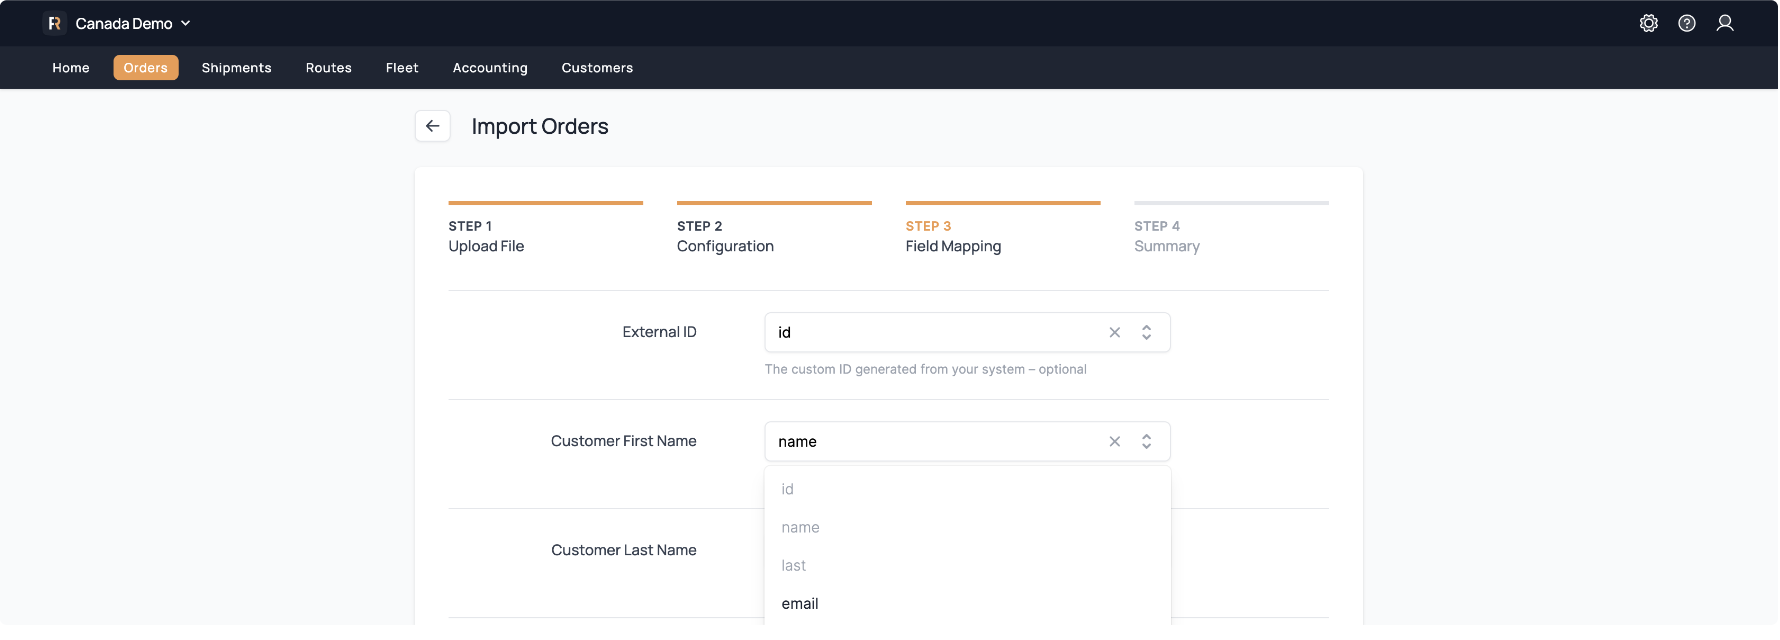Viewport: 1780px width, 640px height.
Task: Switch to the Fleet tab
Action: point(402,68)
